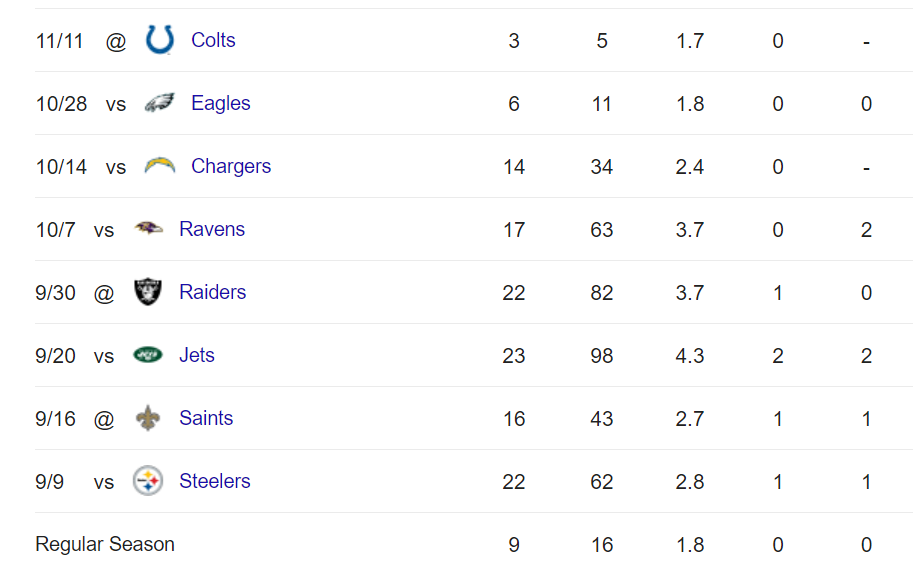Click the Jets green oval logo

(x=148, y=355)
